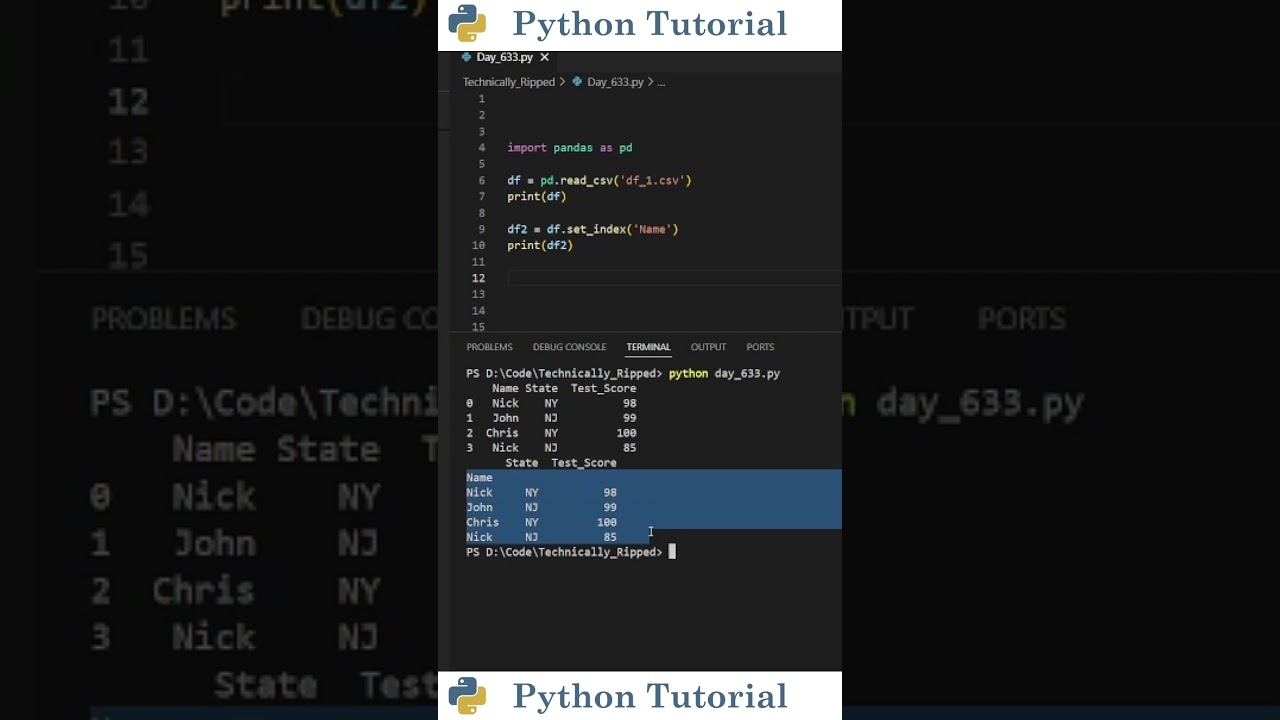
Task: Click the df.set_index('Name') code line
Action: pyautogui.click(x=592, y=229)
